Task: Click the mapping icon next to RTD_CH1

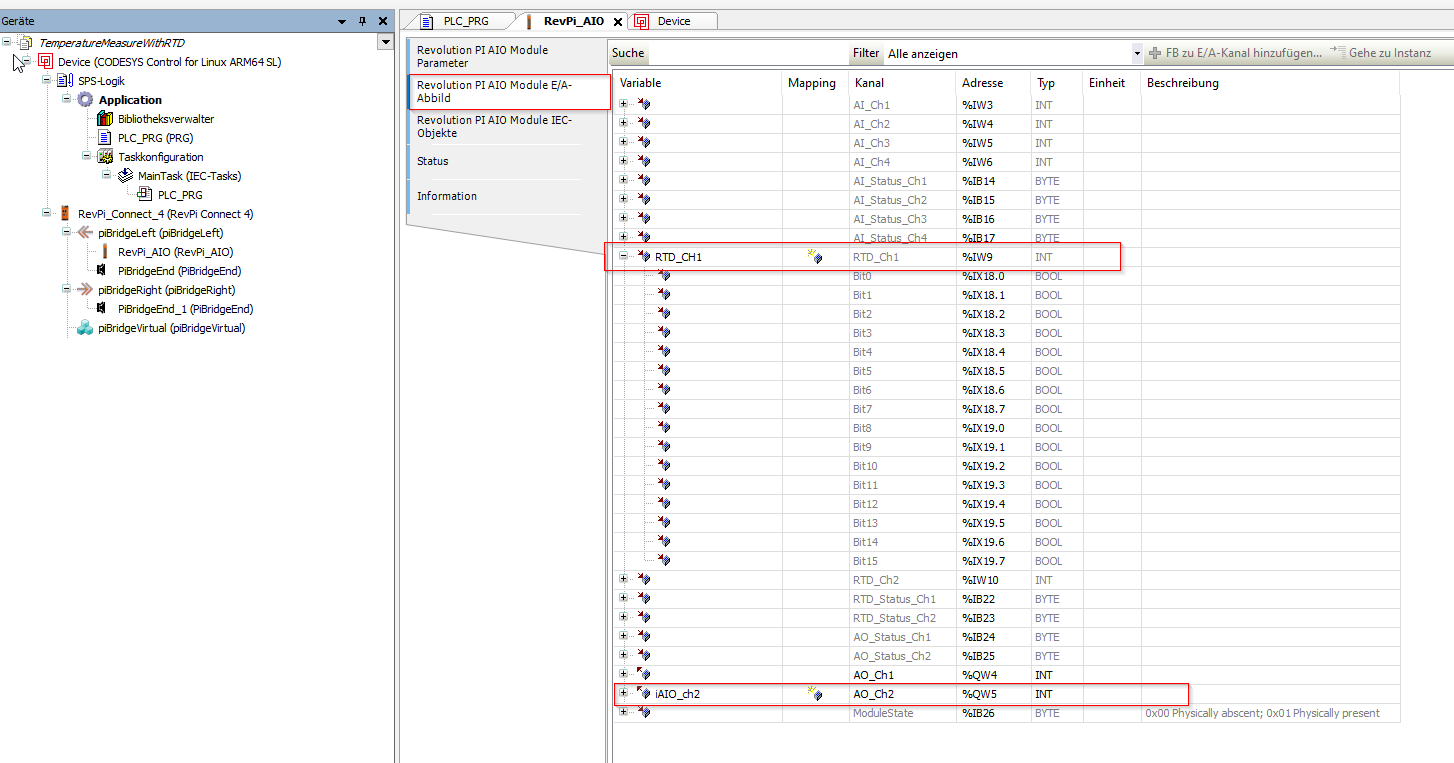Action: pos(812,257)
